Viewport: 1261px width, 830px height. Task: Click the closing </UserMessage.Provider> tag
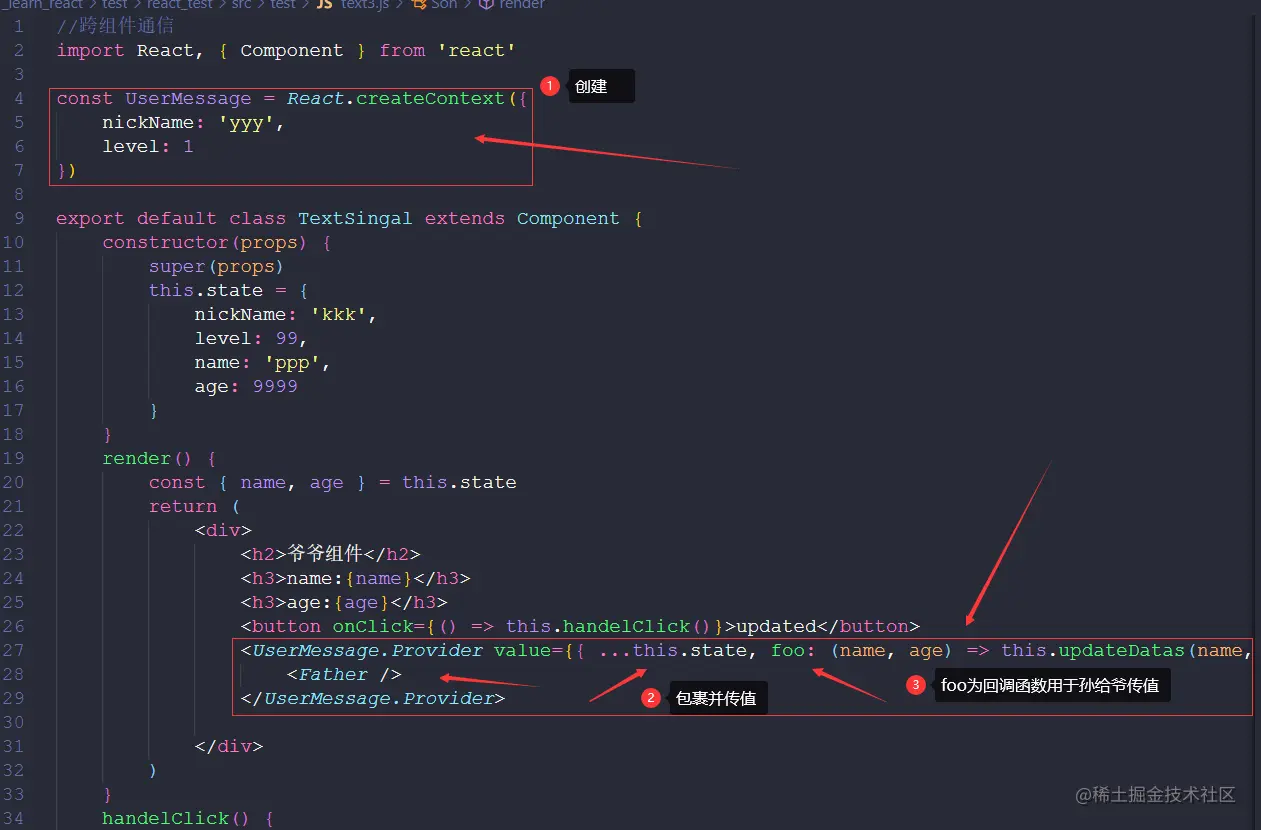pos(373,698)
